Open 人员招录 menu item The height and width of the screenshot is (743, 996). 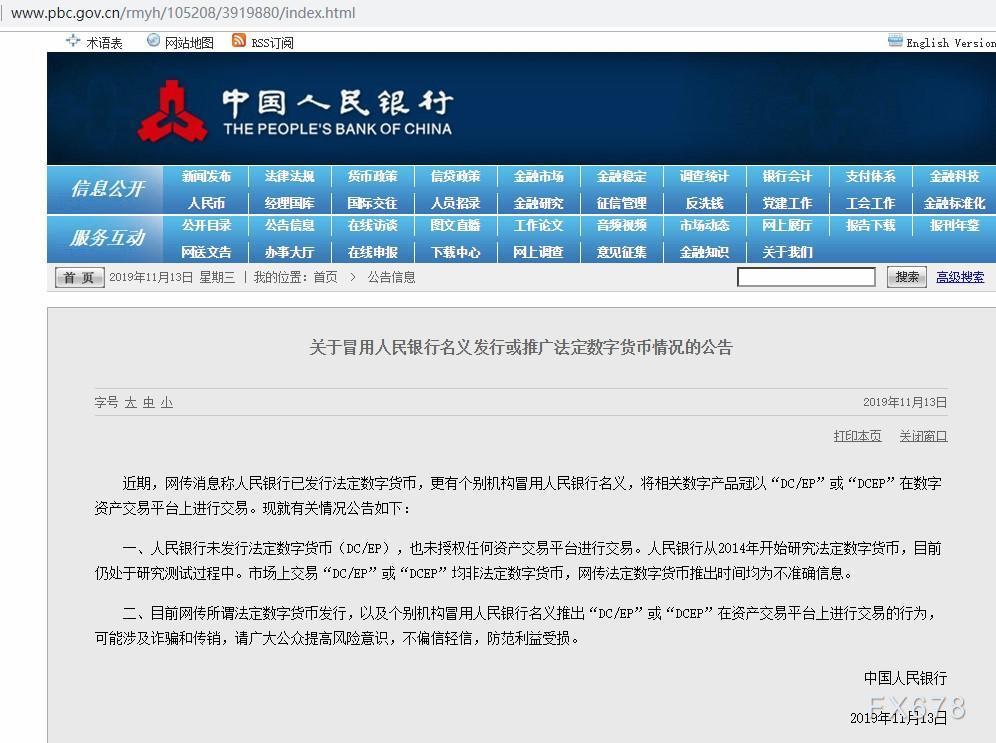click(x=455, y=203)
